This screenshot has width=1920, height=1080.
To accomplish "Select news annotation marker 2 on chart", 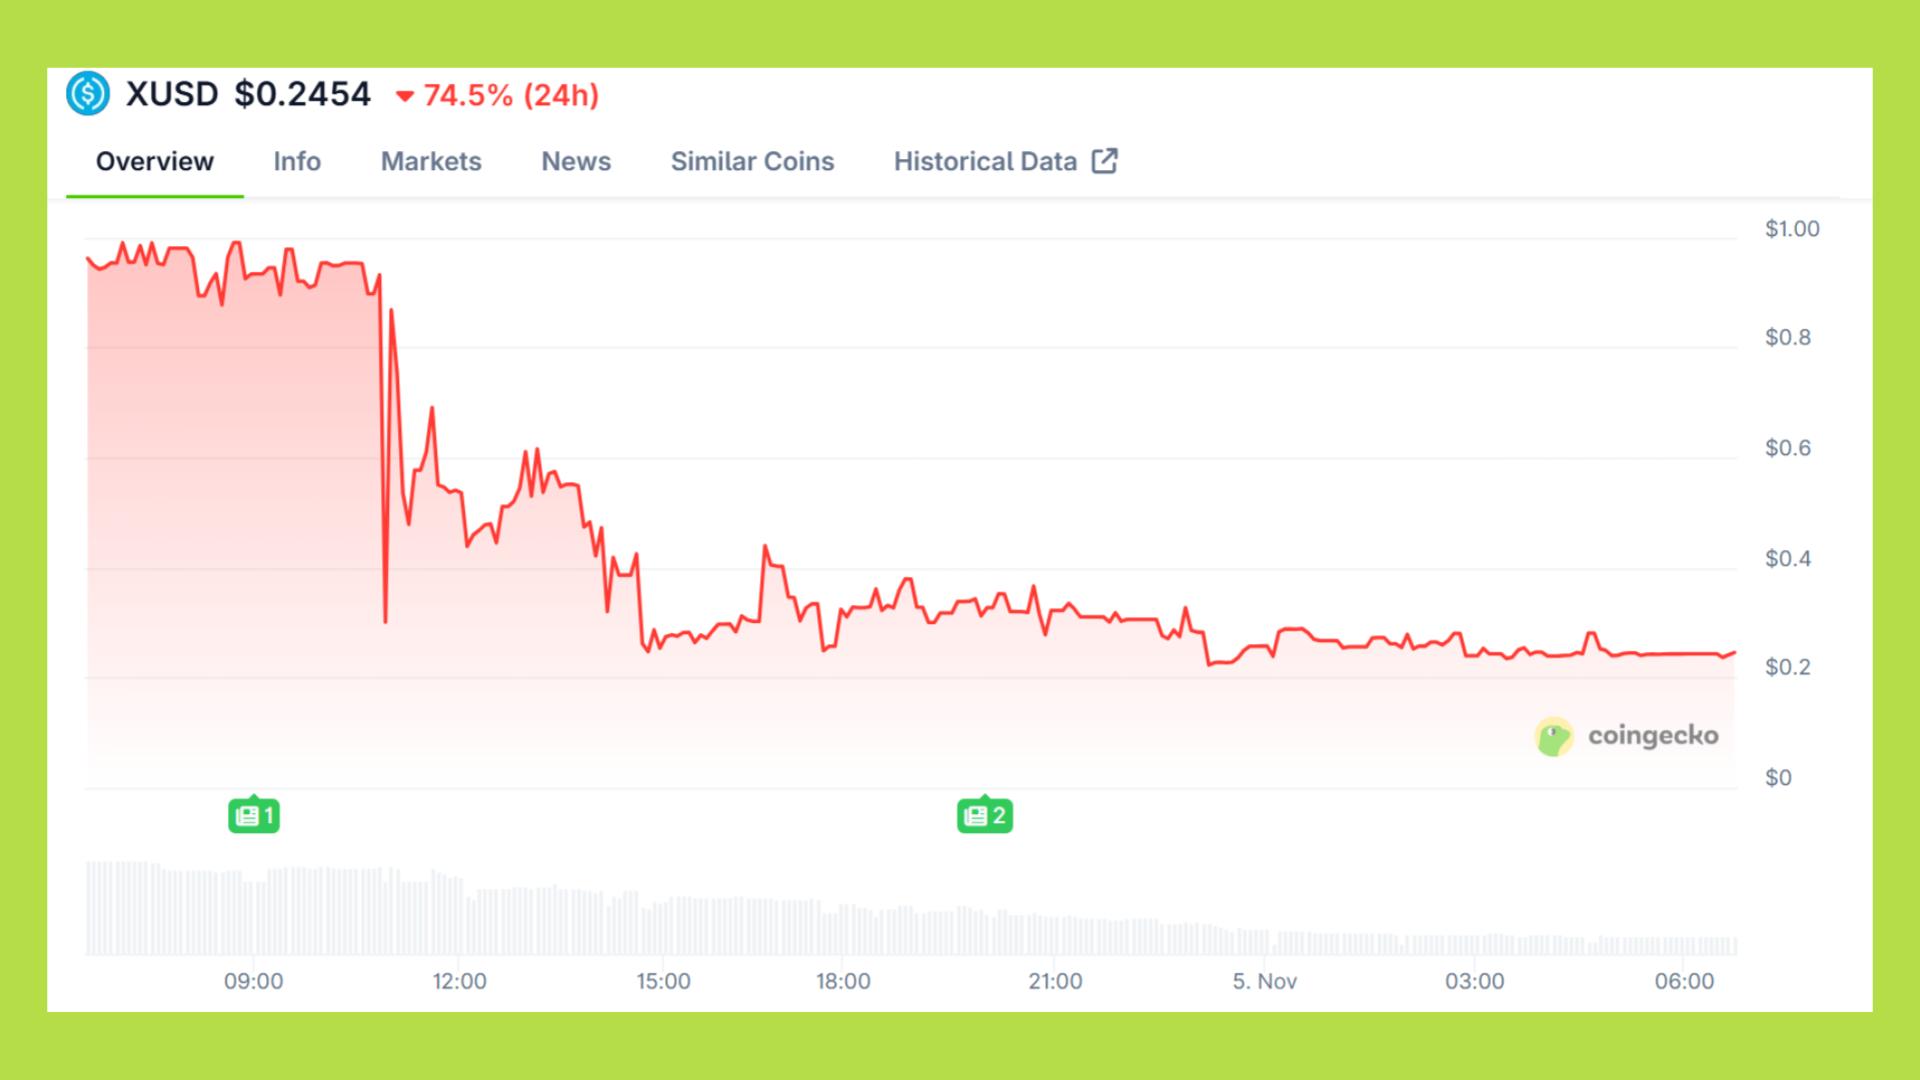I will pos(985,815).
